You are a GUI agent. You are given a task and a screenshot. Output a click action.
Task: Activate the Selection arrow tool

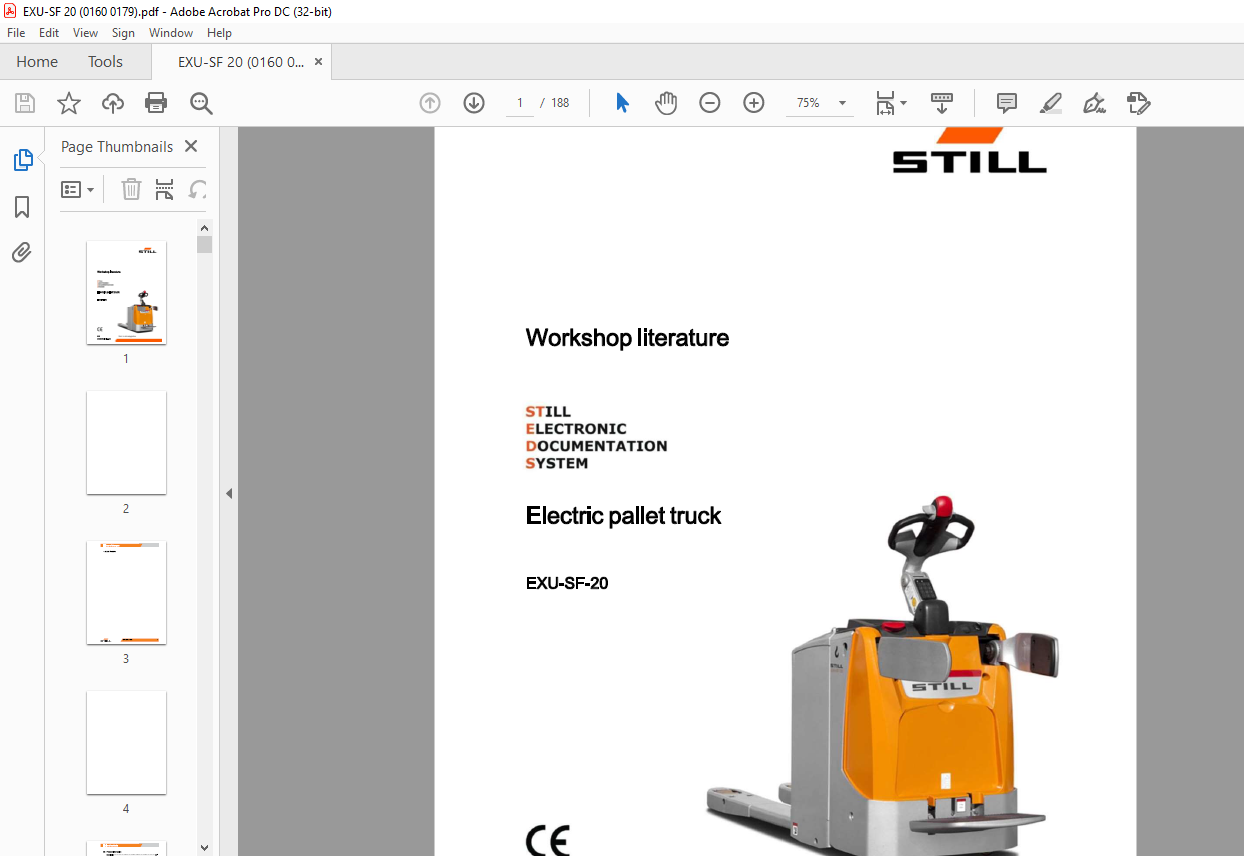click(622, 103)
